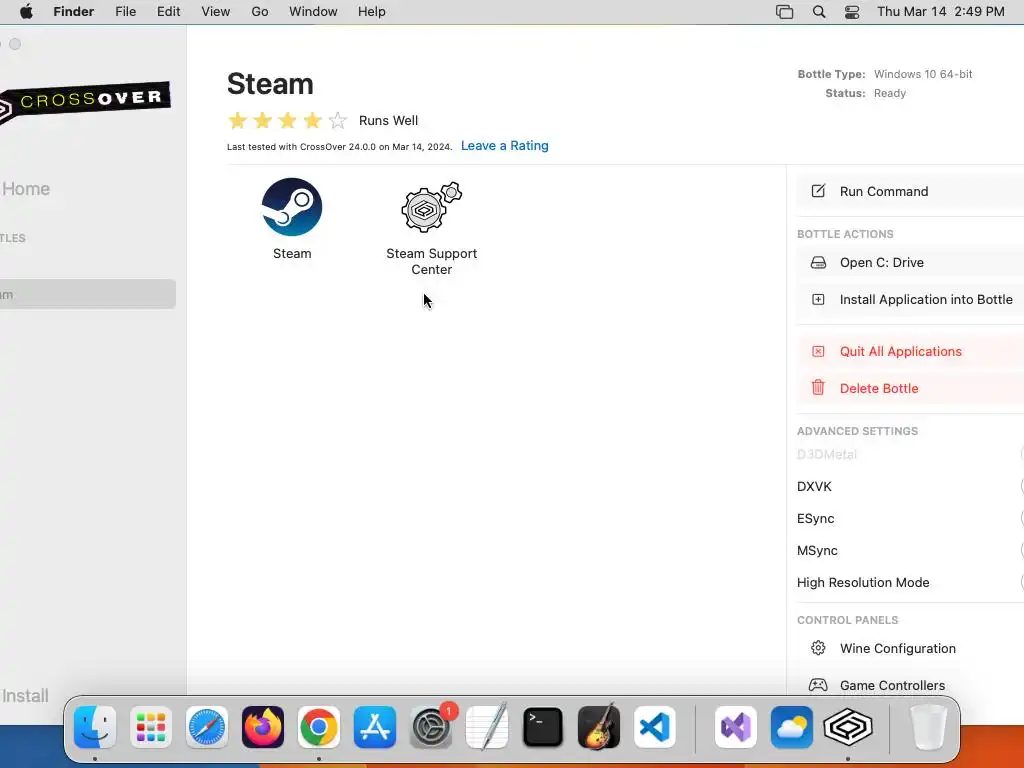Open the Window menu

coord(313,12)
